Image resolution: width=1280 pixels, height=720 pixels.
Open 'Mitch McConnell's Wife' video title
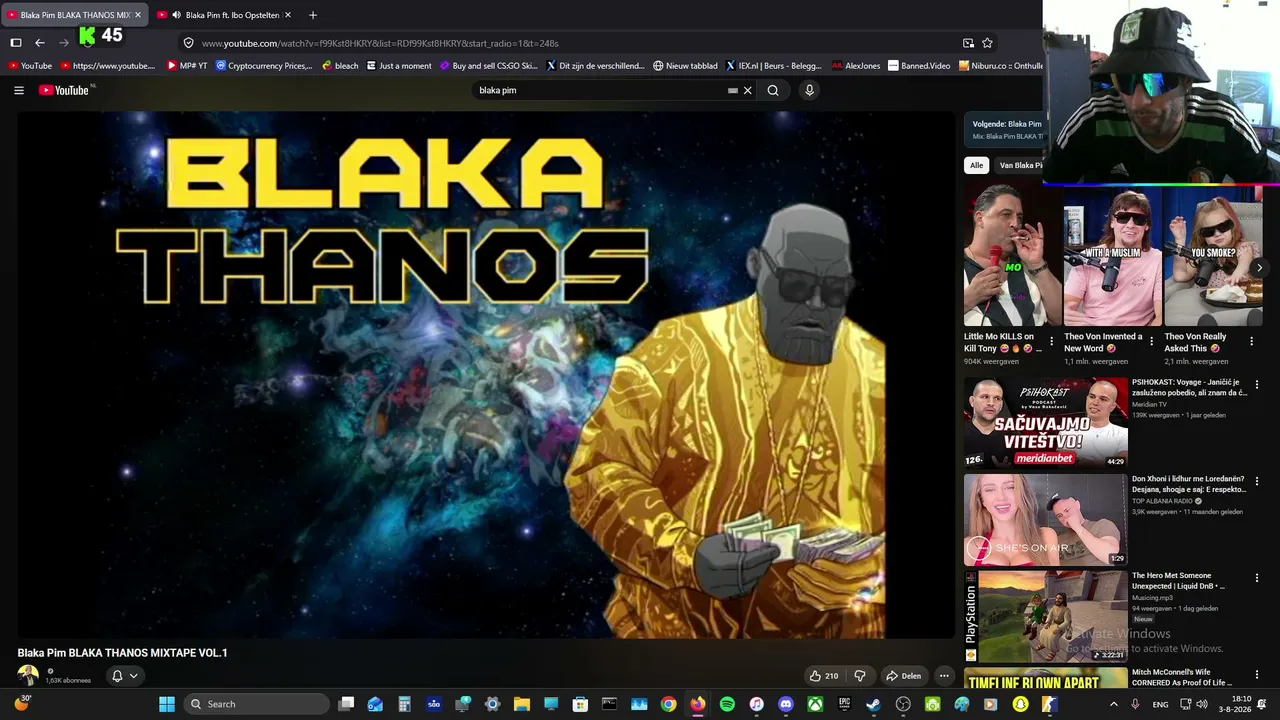tap(1181, 677)
